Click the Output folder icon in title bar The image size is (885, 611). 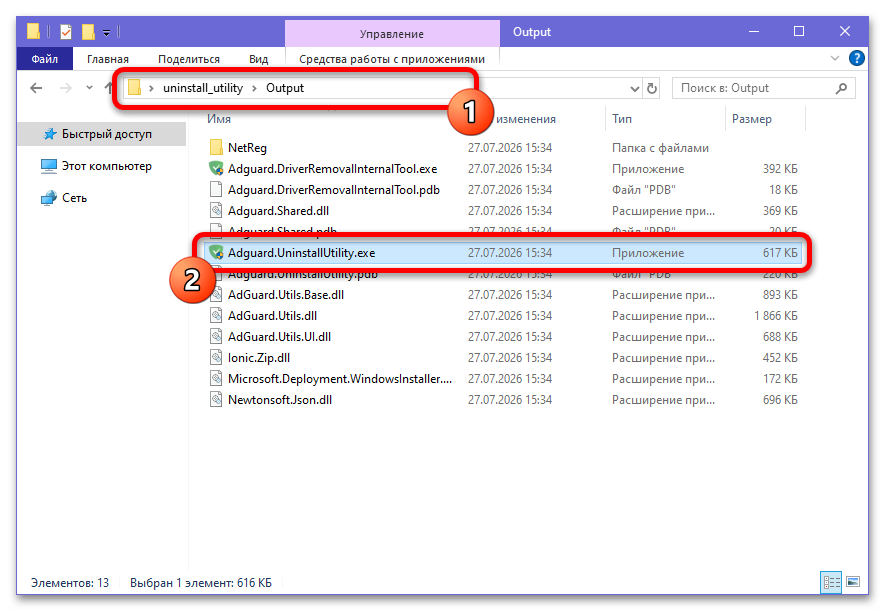(33, 31)
